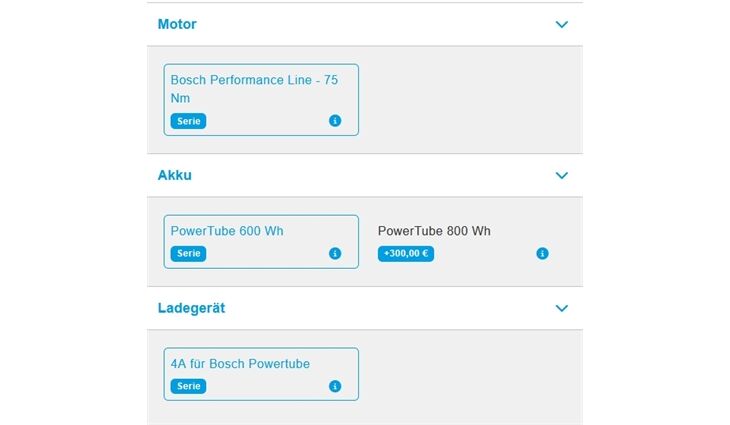Click the Serie badge on the charger card
The height and width of the screenshot is (425, 730).
(188, 386)
